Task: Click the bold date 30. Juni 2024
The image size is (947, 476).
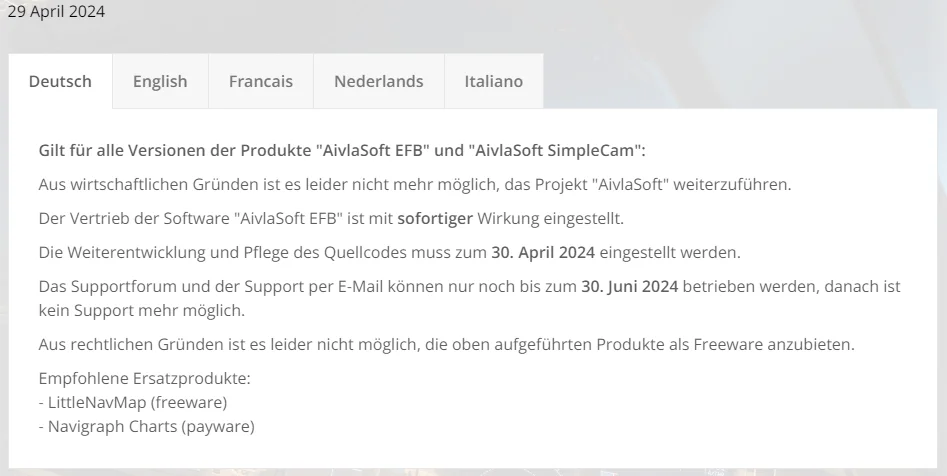Action: [x=629, y=286]
